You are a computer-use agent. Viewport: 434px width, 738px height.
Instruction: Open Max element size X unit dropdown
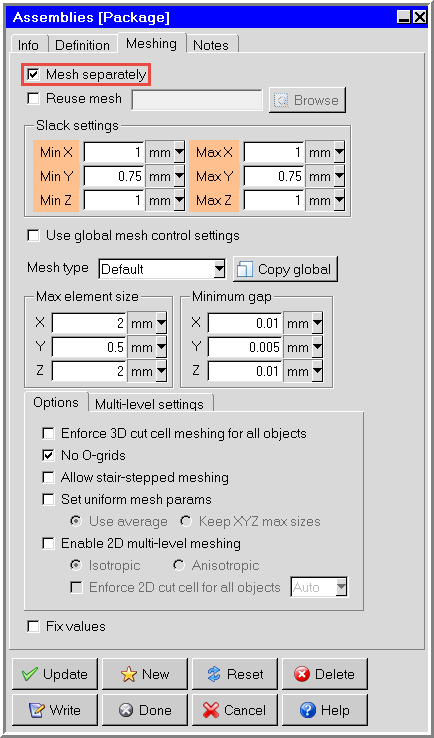click(161, 323)
